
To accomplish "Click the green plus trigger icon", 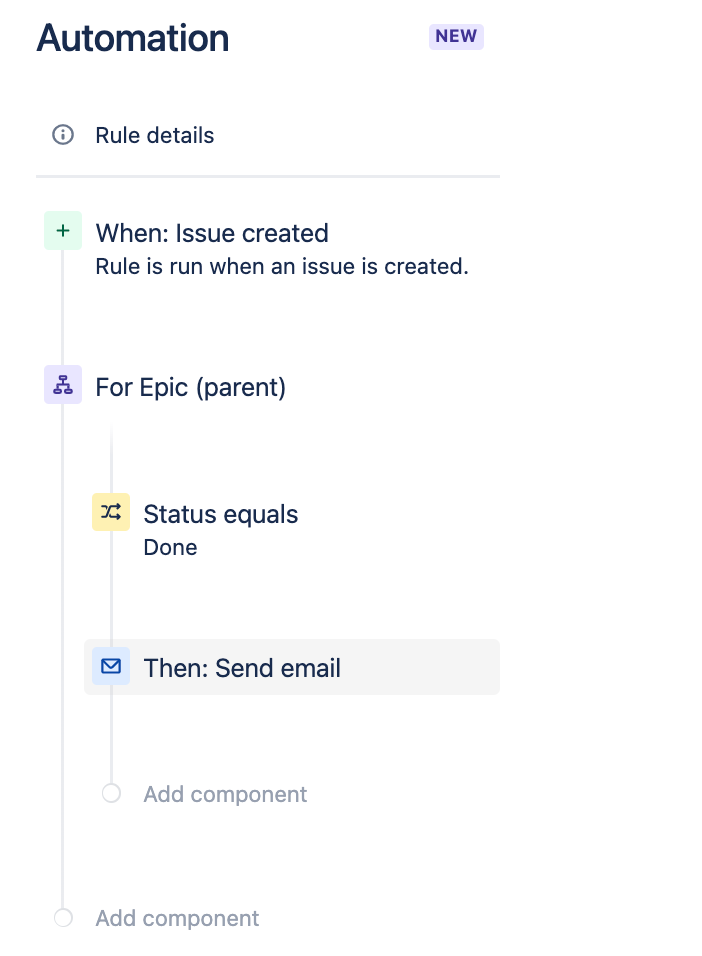I will [63, 231].
